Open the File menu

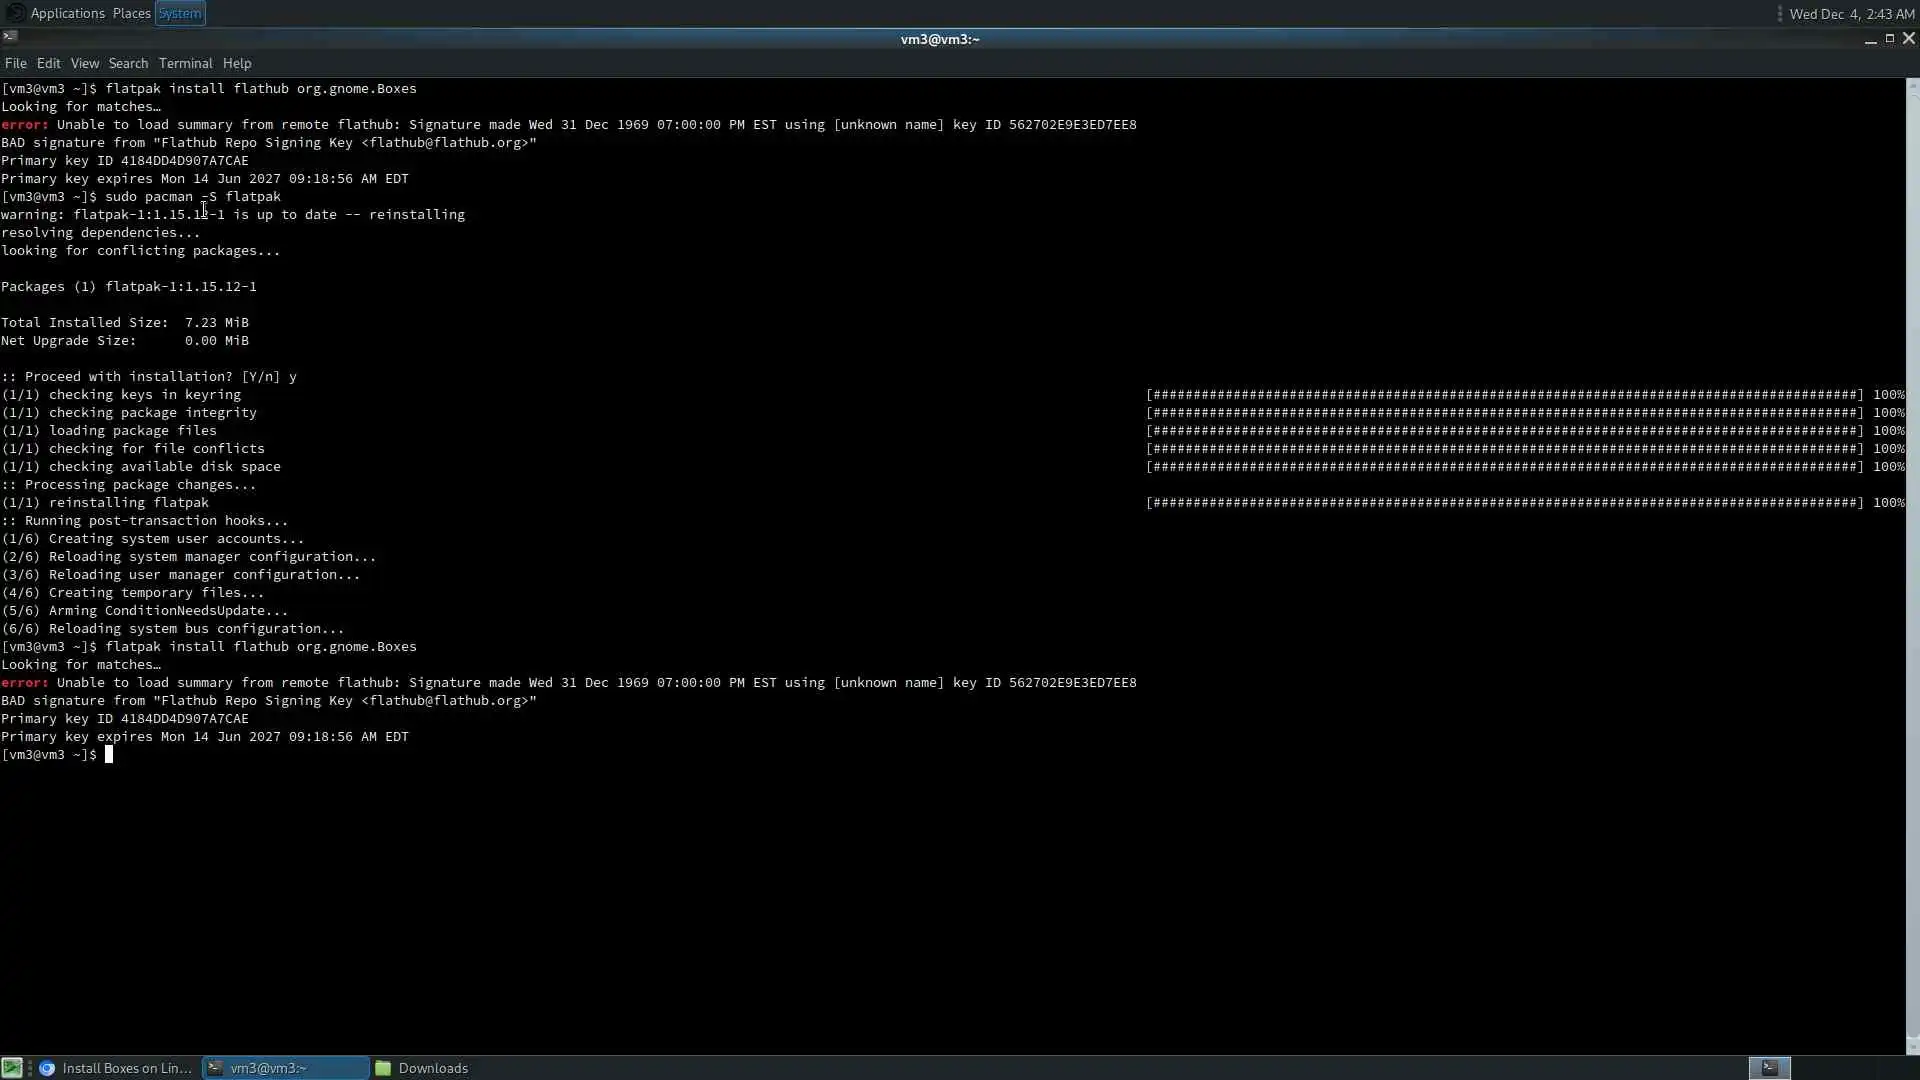tap(15, 63)
